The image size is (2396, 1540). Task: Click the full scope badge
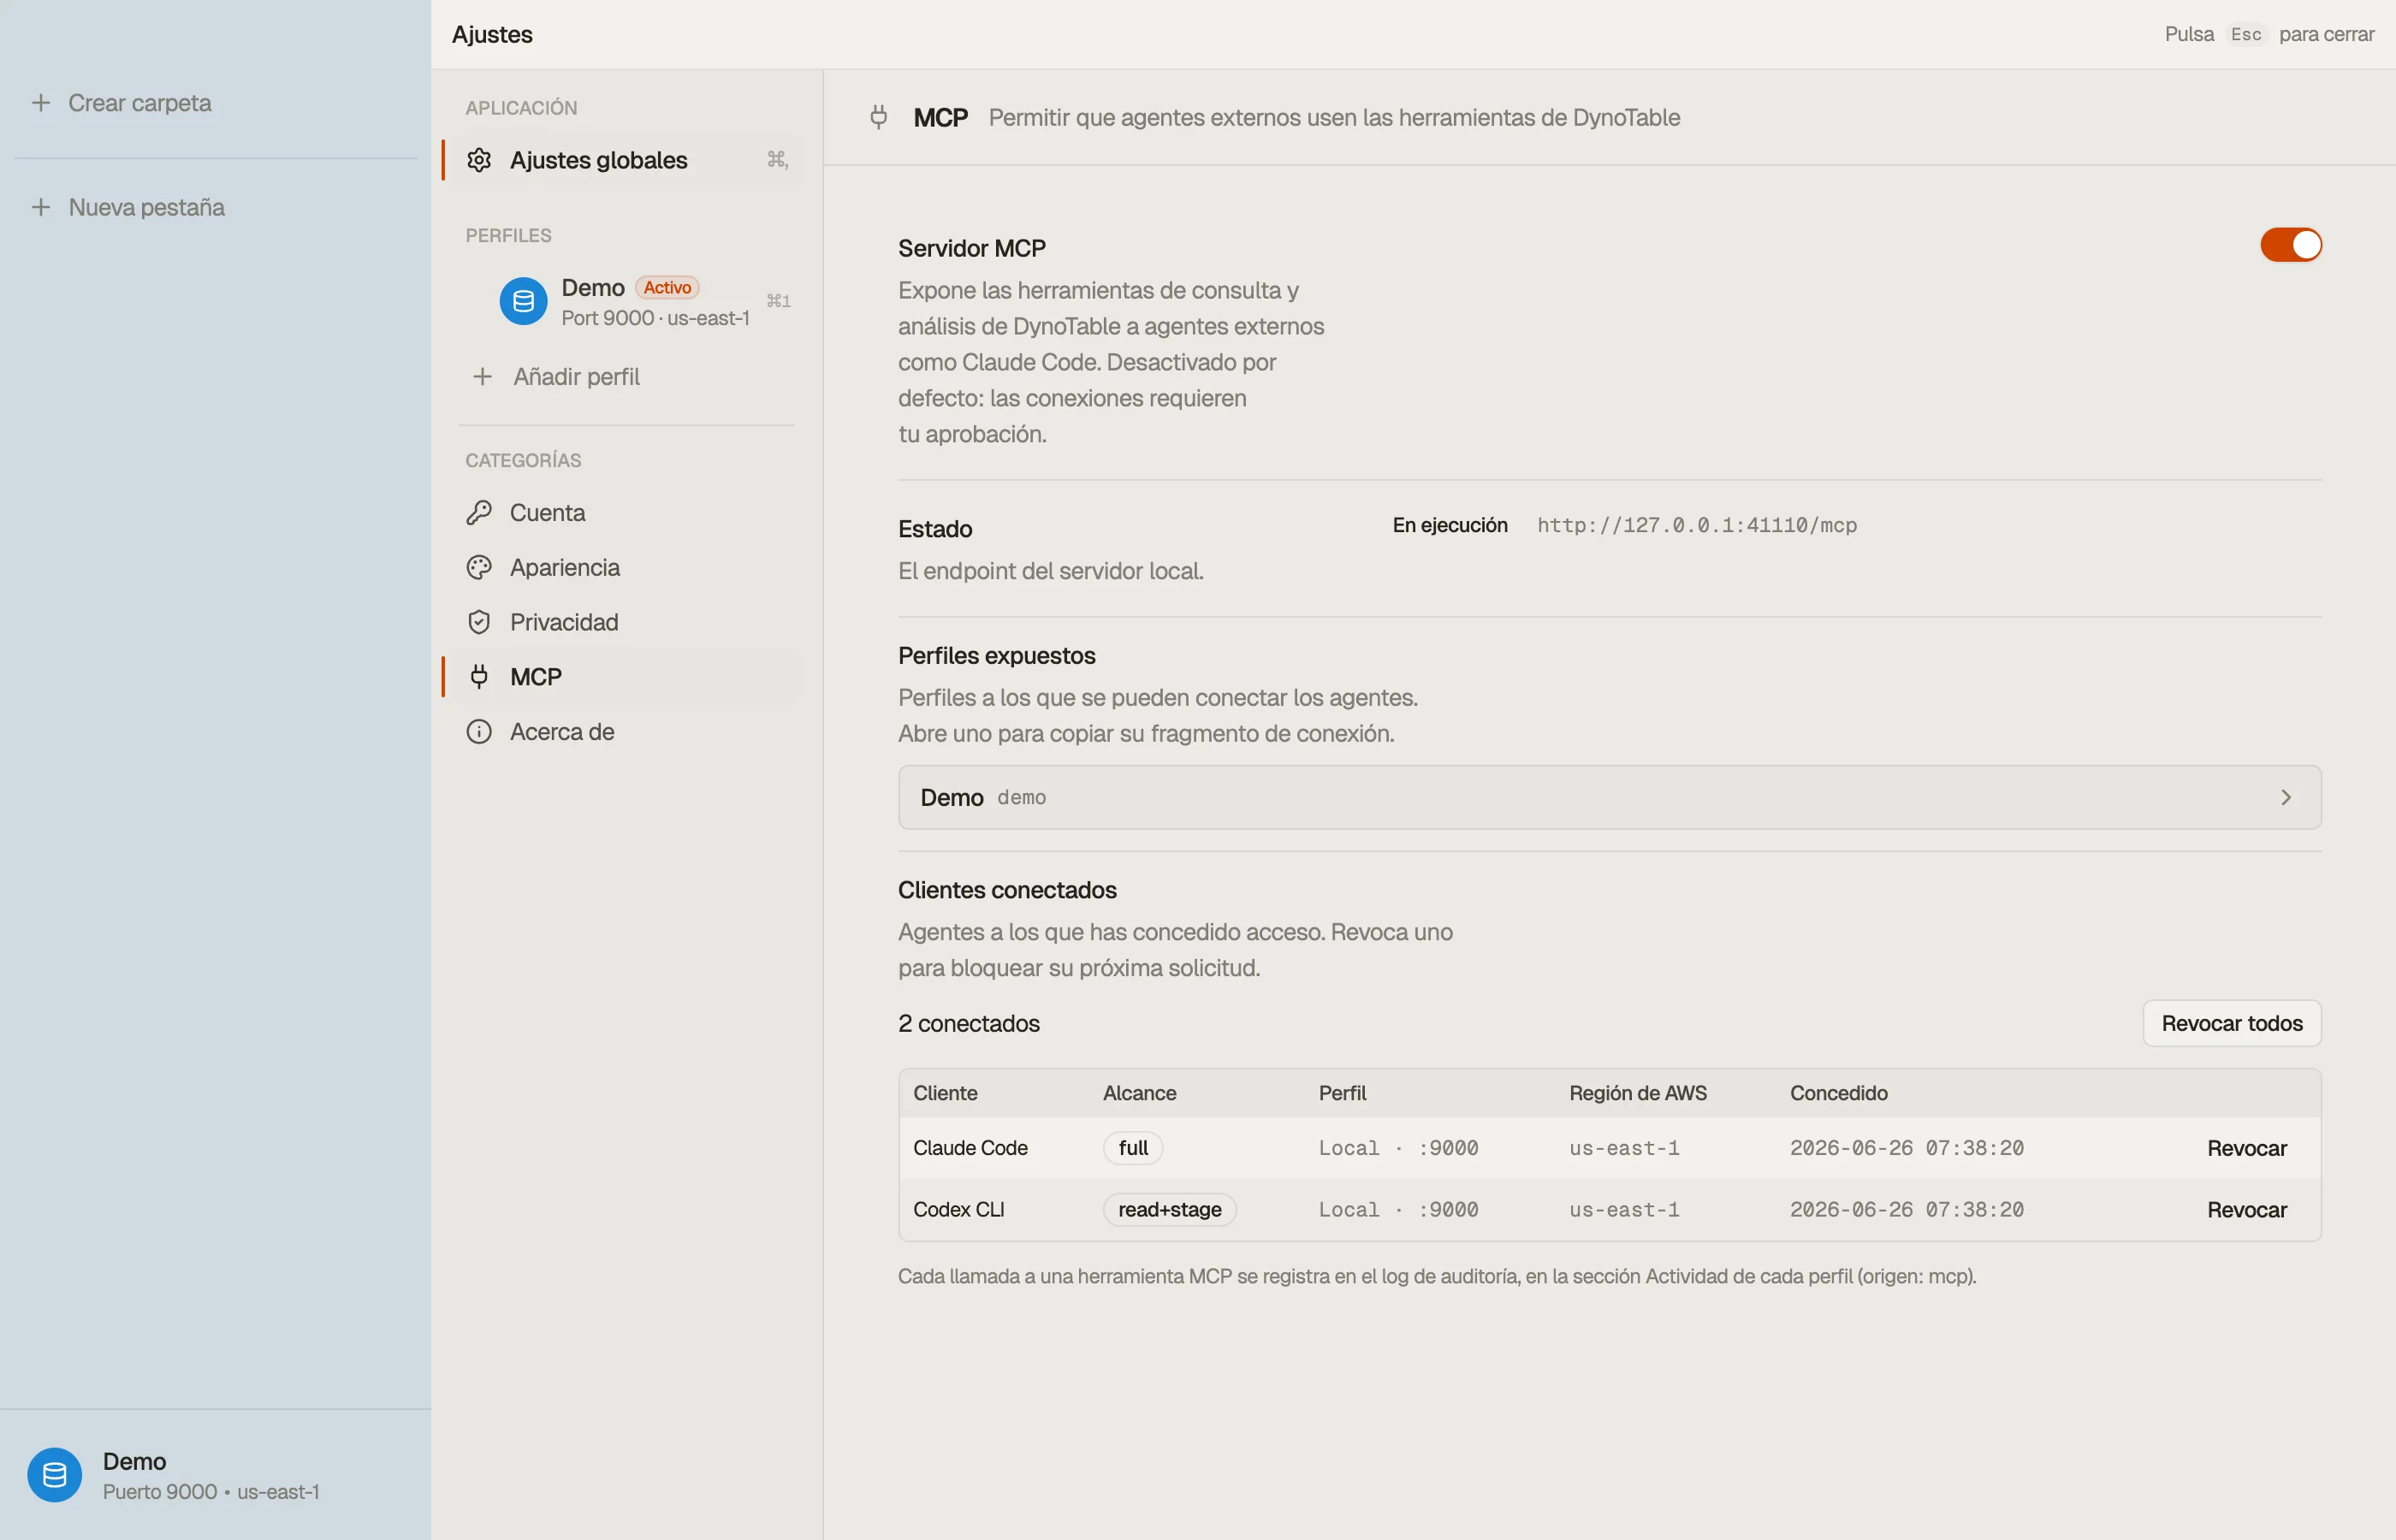(x=1133, y=1148)
